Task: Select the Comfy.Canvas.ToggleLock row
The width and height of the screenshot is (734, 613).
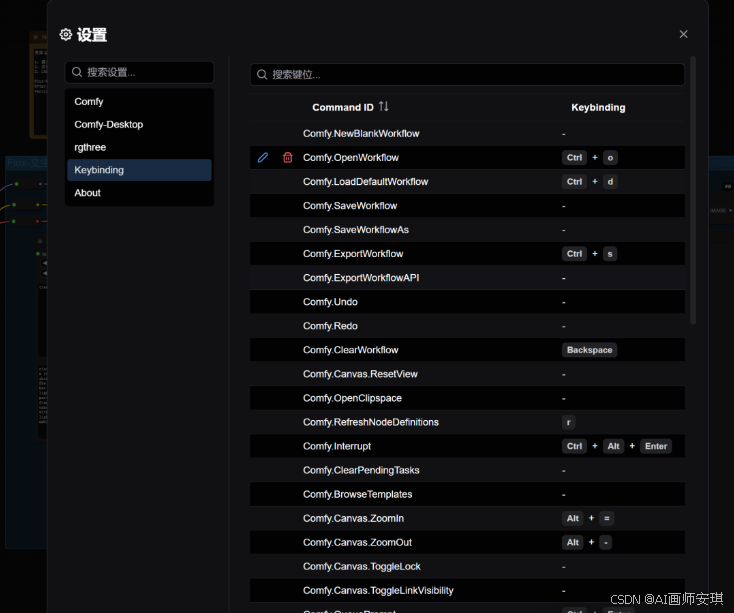Action: (467, 567)
